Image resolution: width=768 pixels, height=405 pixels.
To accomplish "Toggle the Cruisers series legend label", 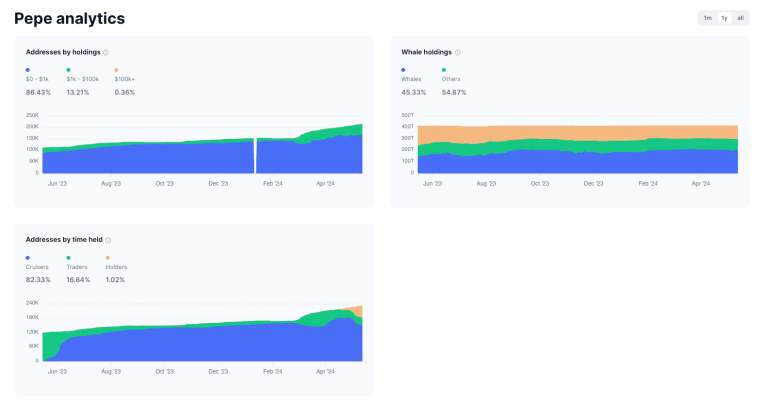I will (x=36, y=267).
